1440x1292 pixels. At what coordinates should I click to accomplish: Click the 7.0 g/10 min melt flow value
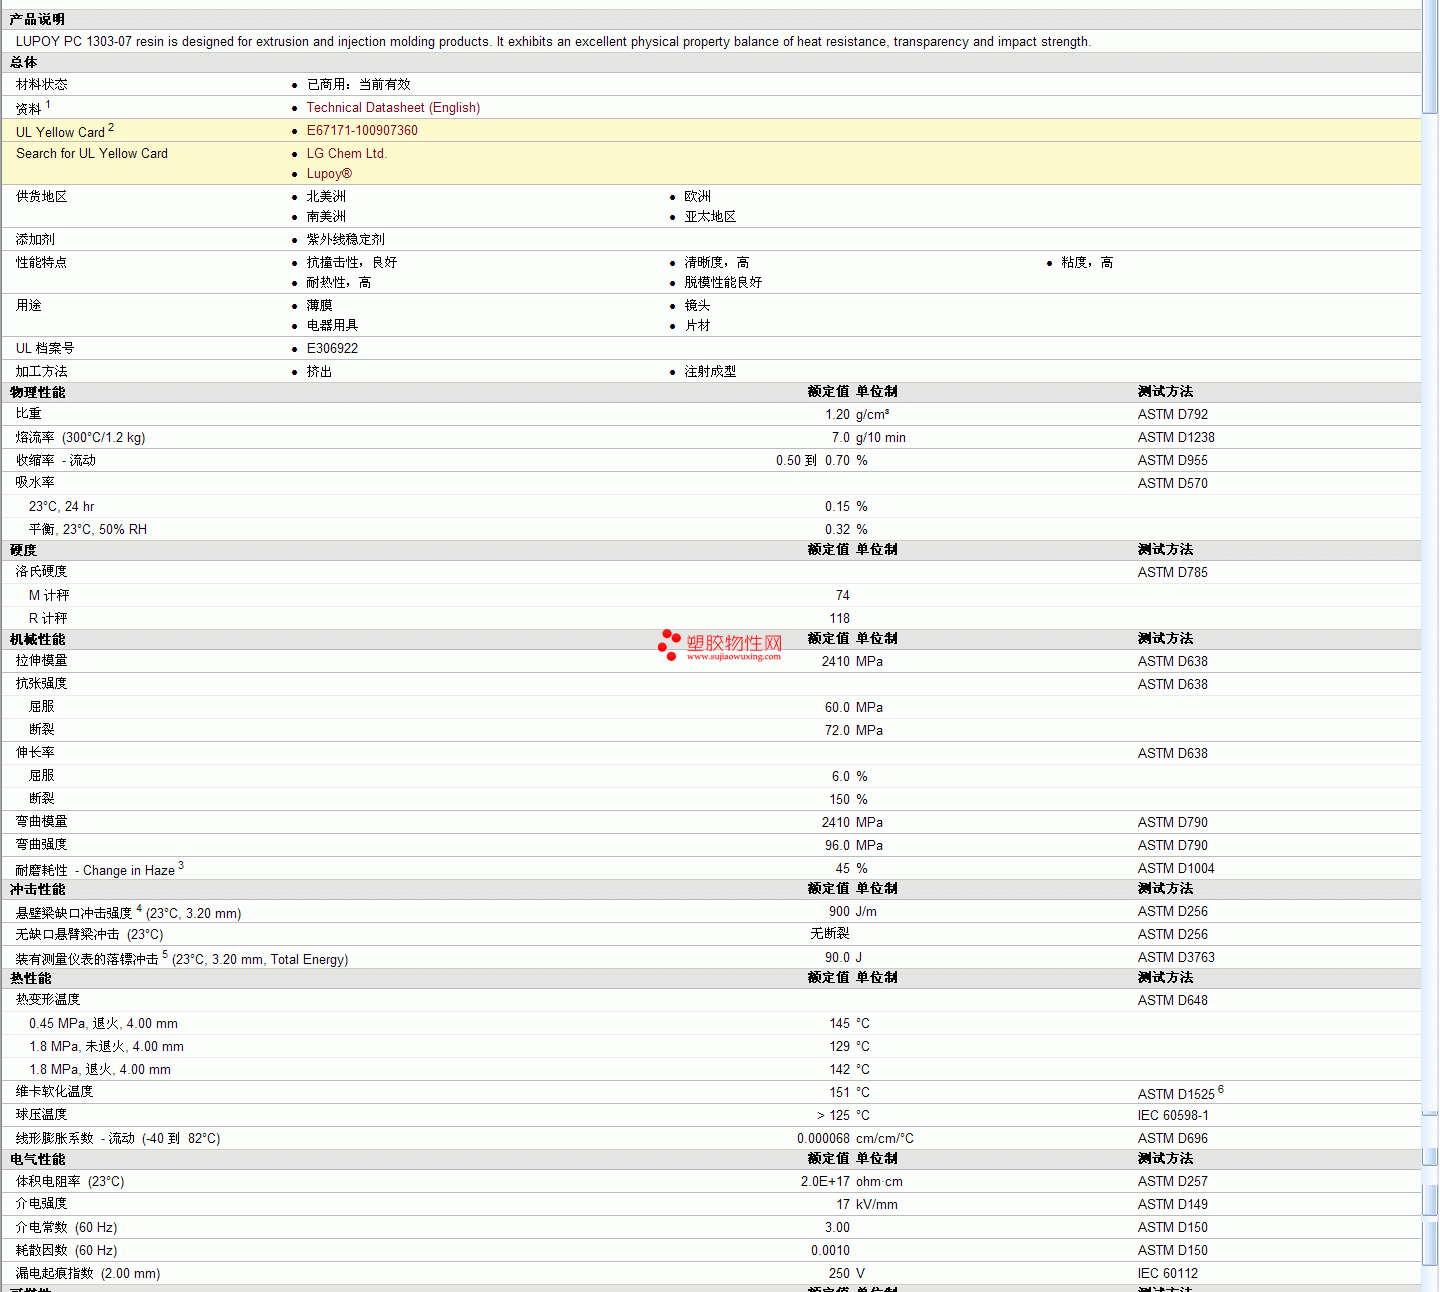tap(868, 437)
